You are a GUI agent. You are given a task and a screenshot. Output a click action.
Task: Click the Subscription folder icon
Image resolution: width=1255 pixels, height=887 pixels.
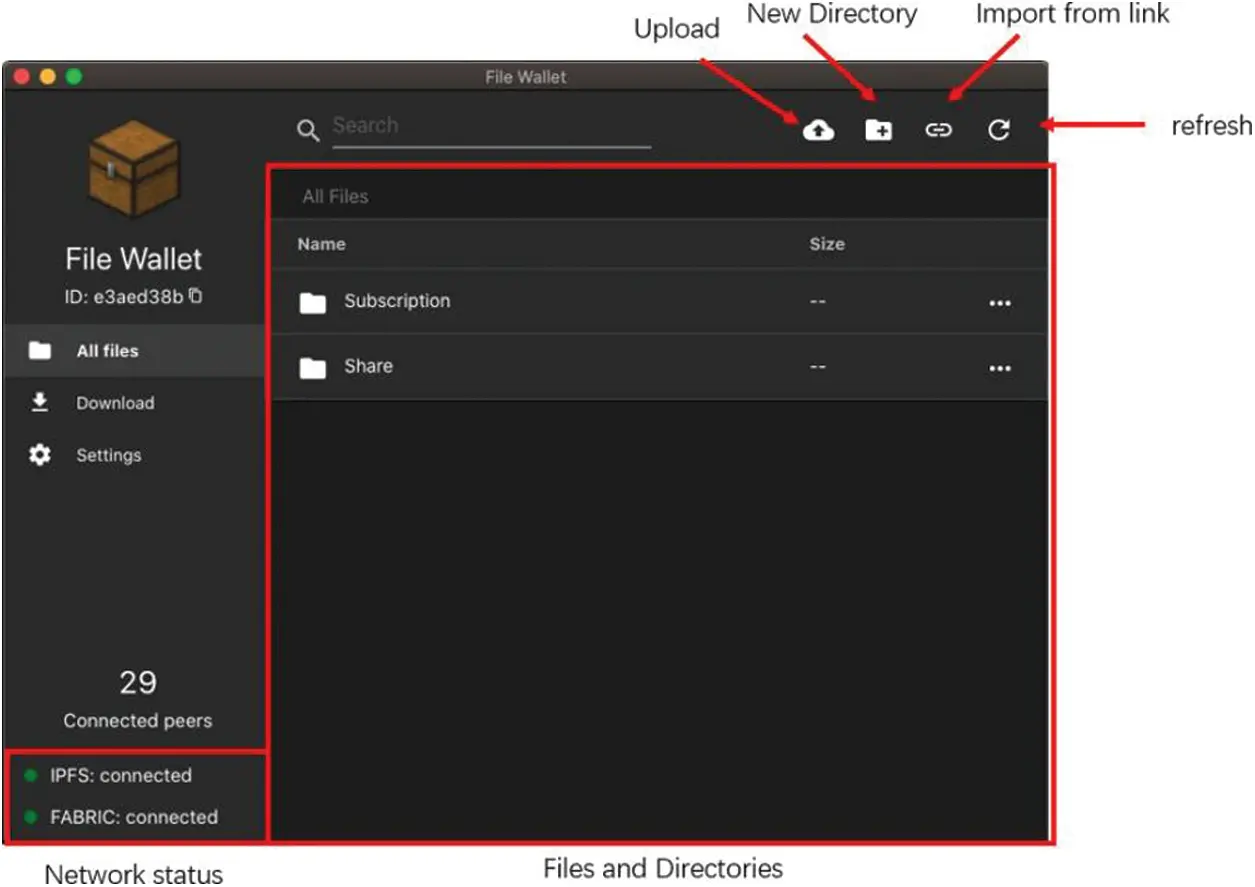(313, 302)
